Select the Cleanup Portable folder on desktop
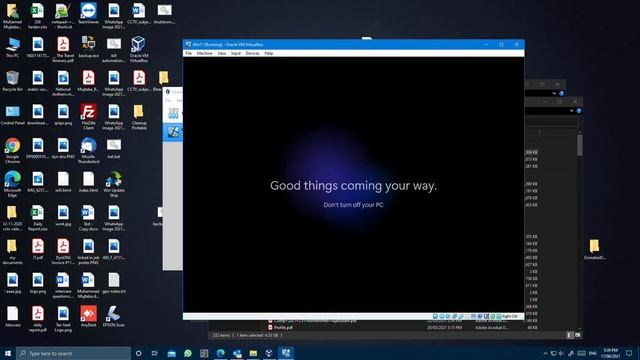Viewport: 640px width, 360px height. click(x=139, y=117)
